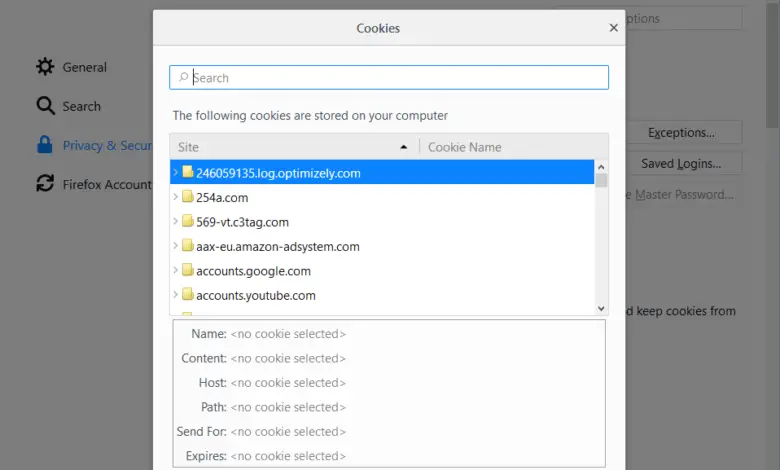Sort cookies by the Site column header
This screenshot has width=780, height=470.
coord(290,147)
